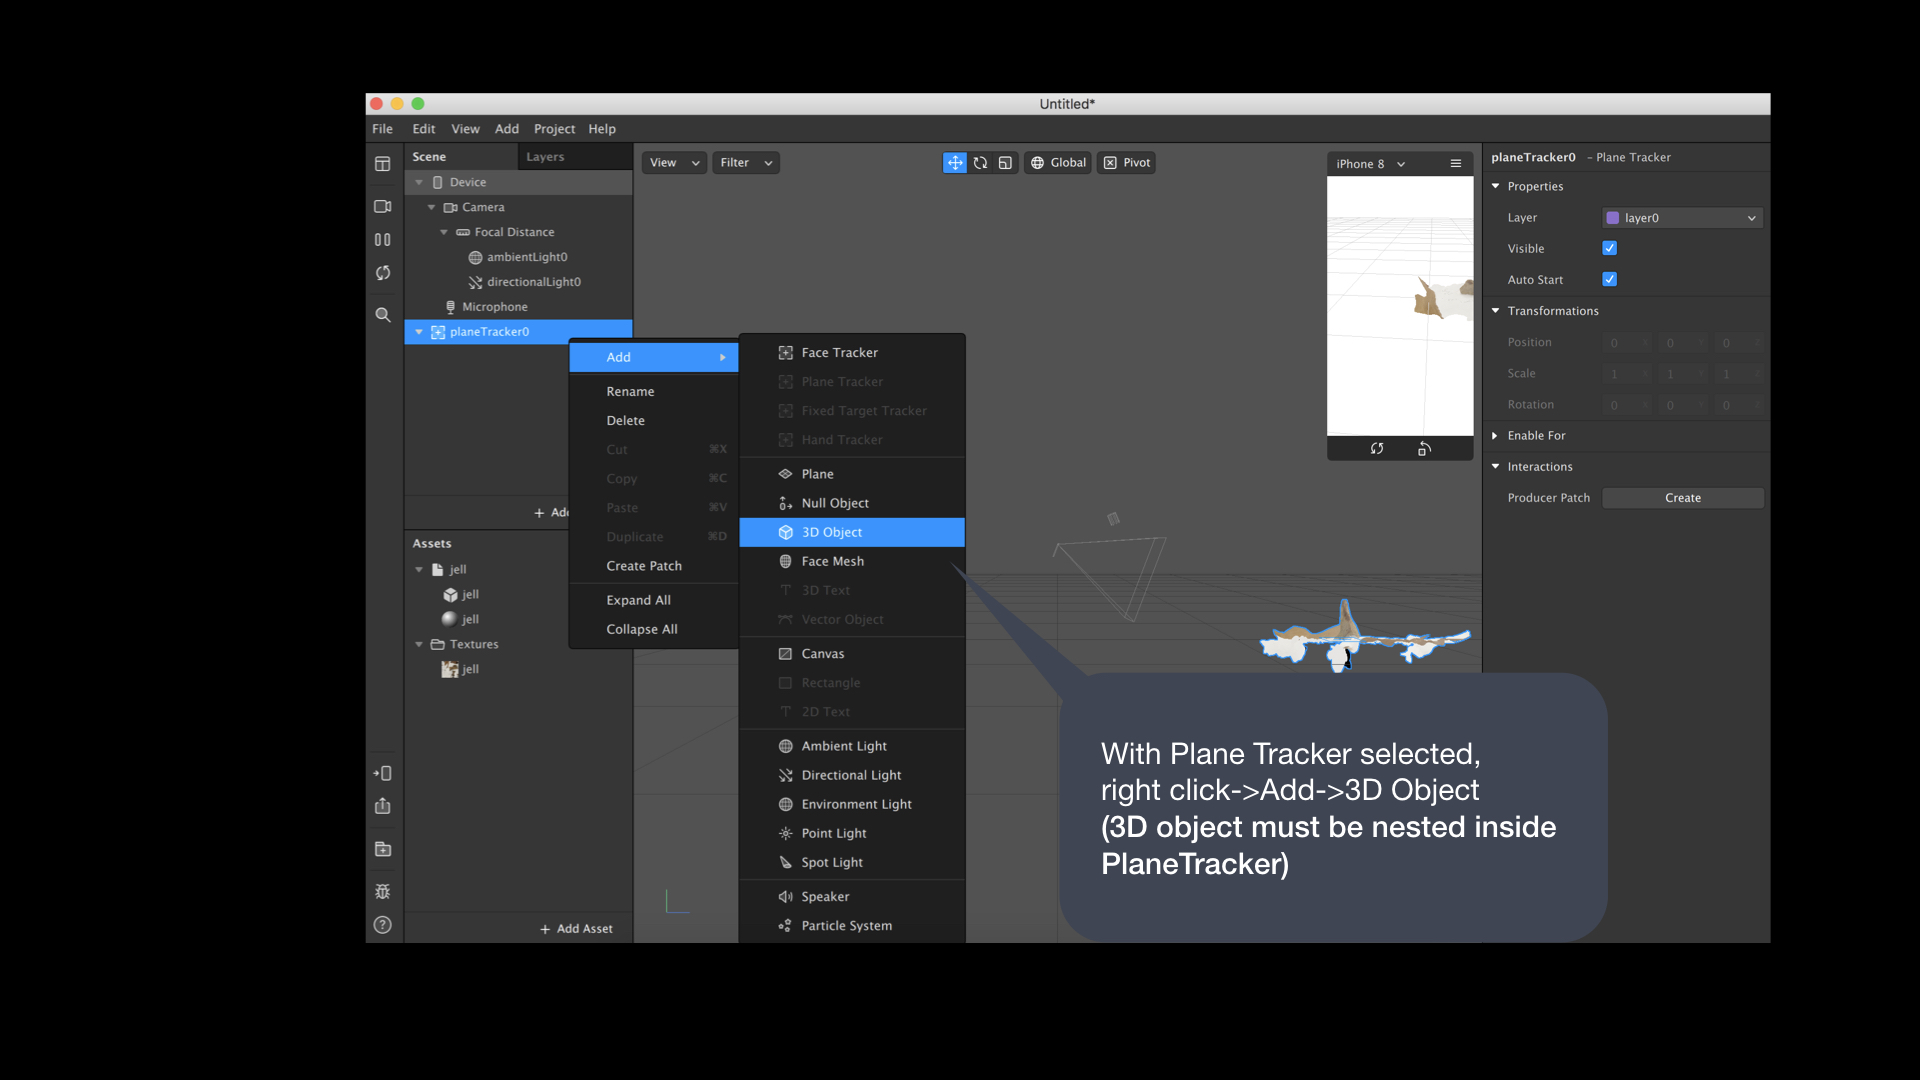This screenshot has height=1080, width=1920.
Task: Open the search magnifier in sidebar
Action: point(382,315)
